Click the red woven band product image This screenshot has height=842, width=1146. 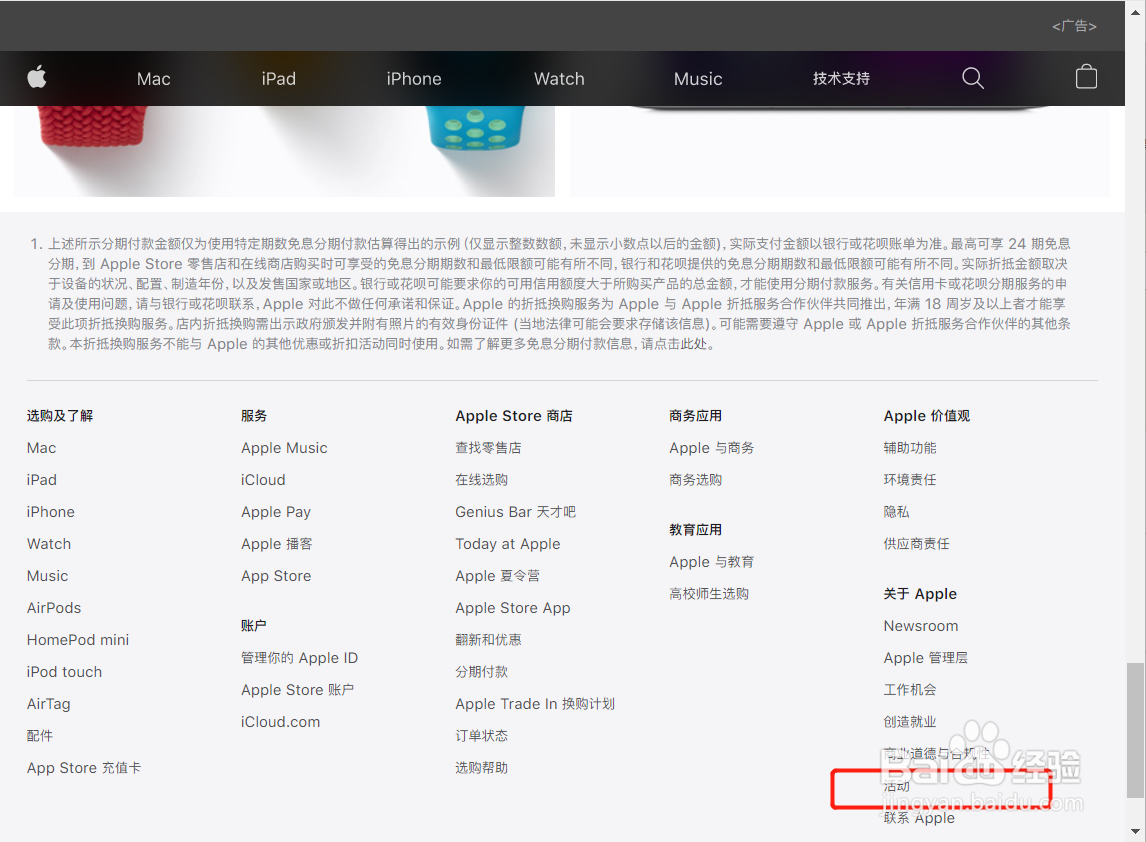(91, 126)
